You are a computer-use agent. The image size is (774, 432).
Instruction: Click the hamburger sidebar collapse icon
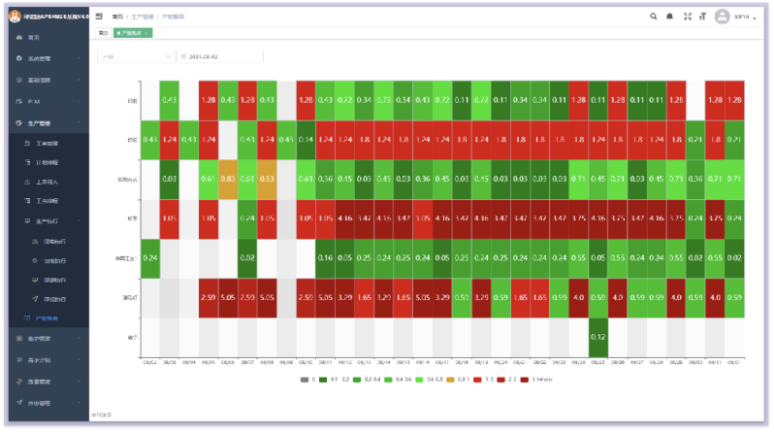tap(99, 16)
